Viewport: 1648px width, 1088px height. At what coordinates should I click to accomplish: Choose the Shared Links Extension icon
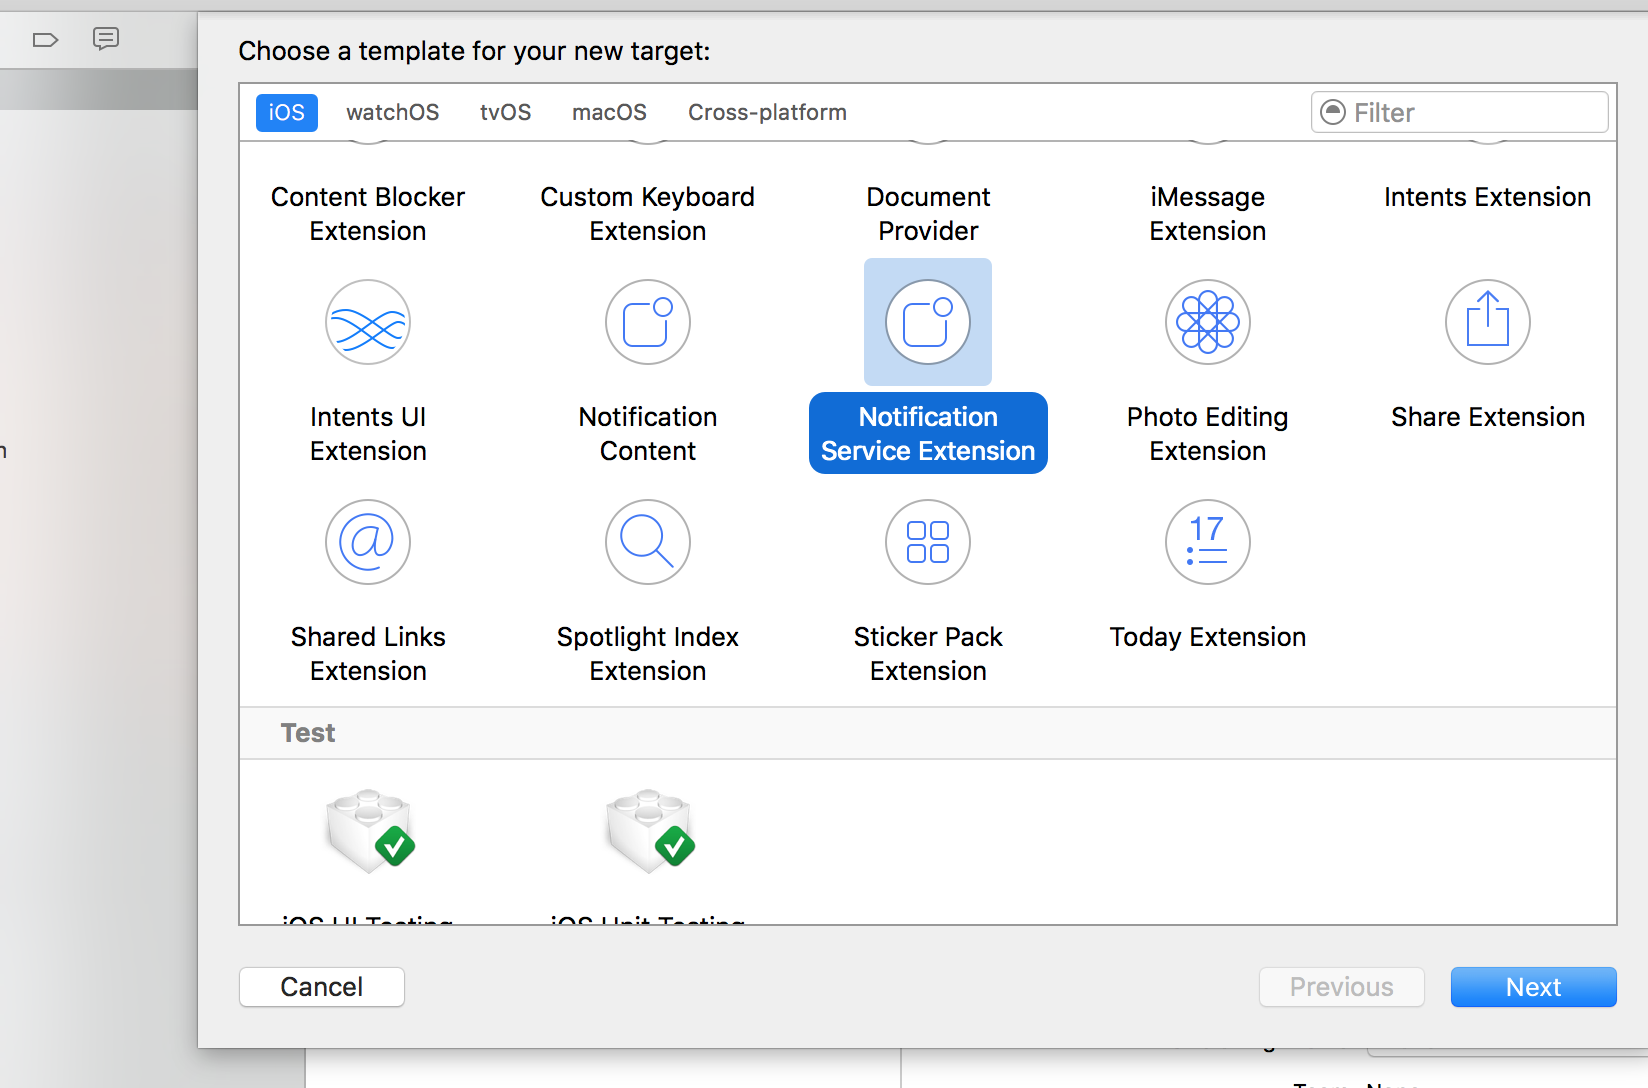(x=368, y=543)
